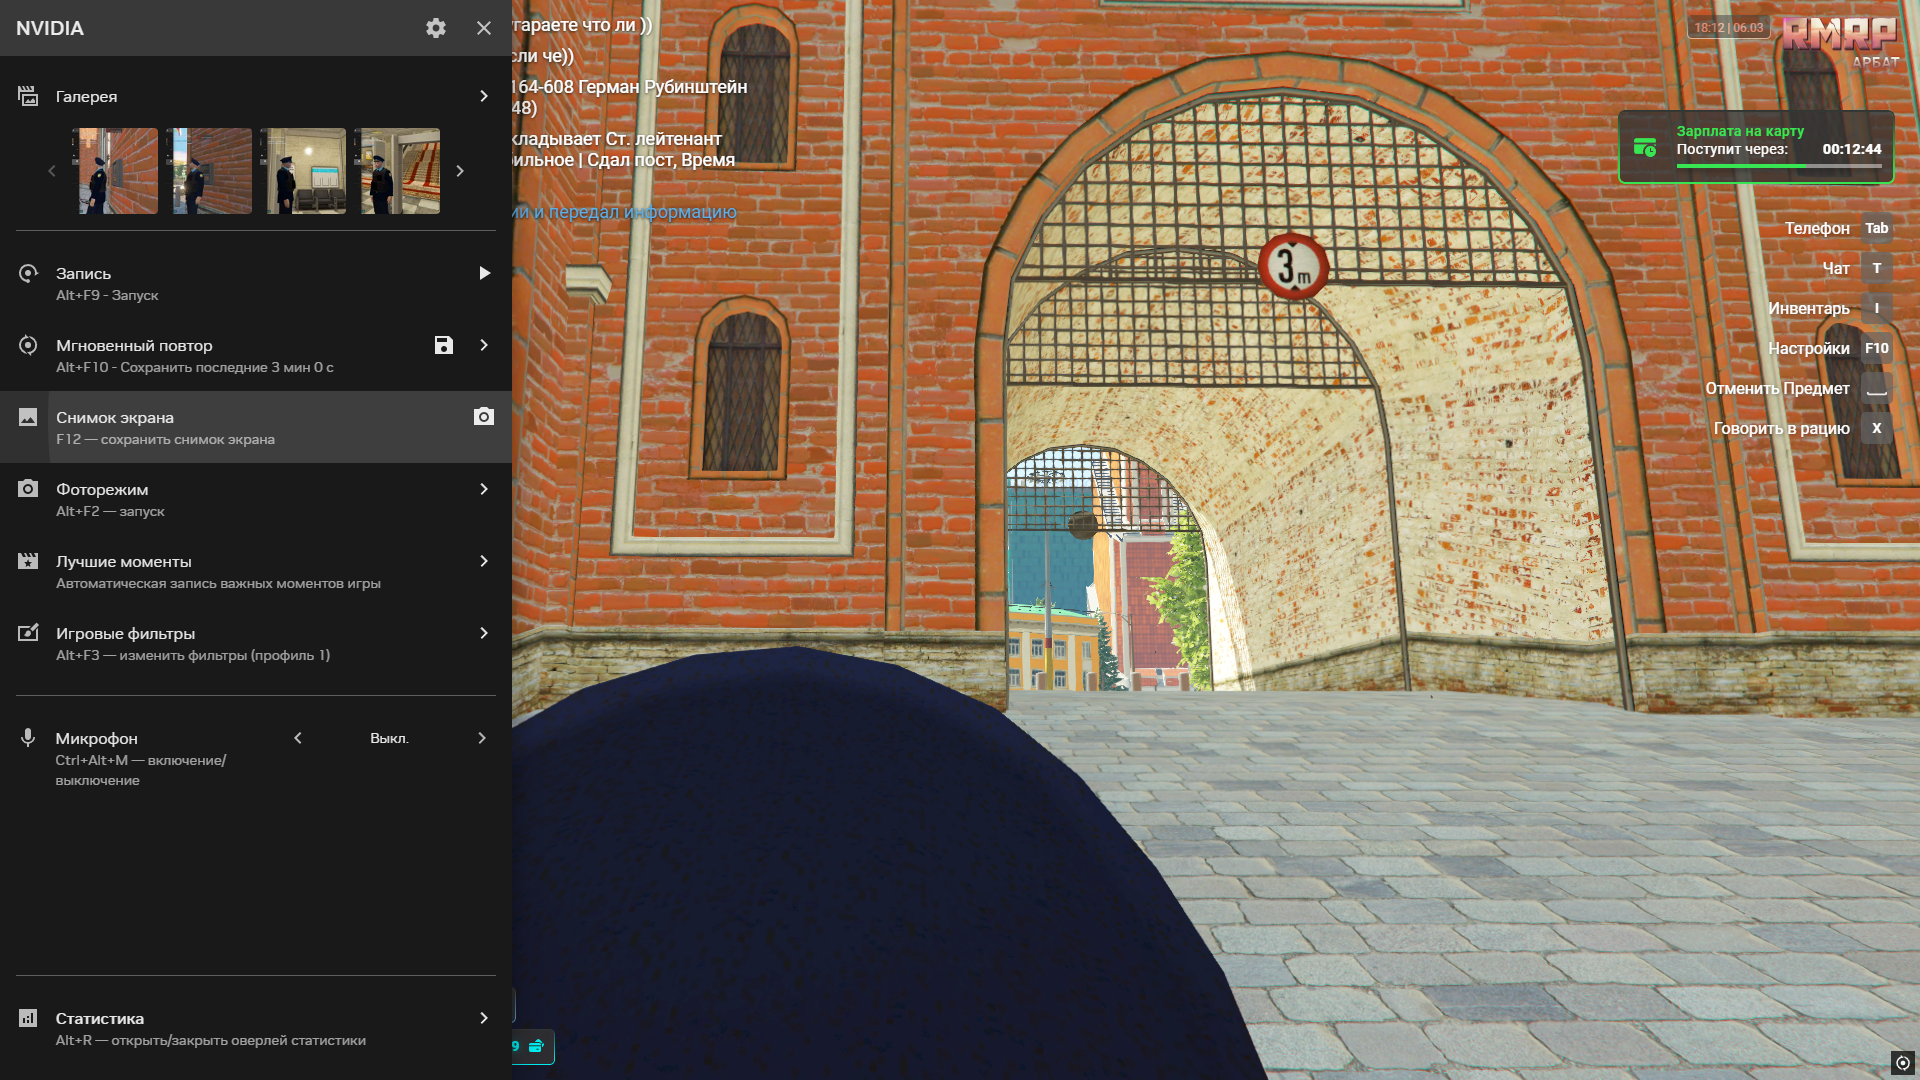Switch microphone mode with left arrow
Image resolution: width=1920 pixels, height=1080 pixels.
[298, 738]
